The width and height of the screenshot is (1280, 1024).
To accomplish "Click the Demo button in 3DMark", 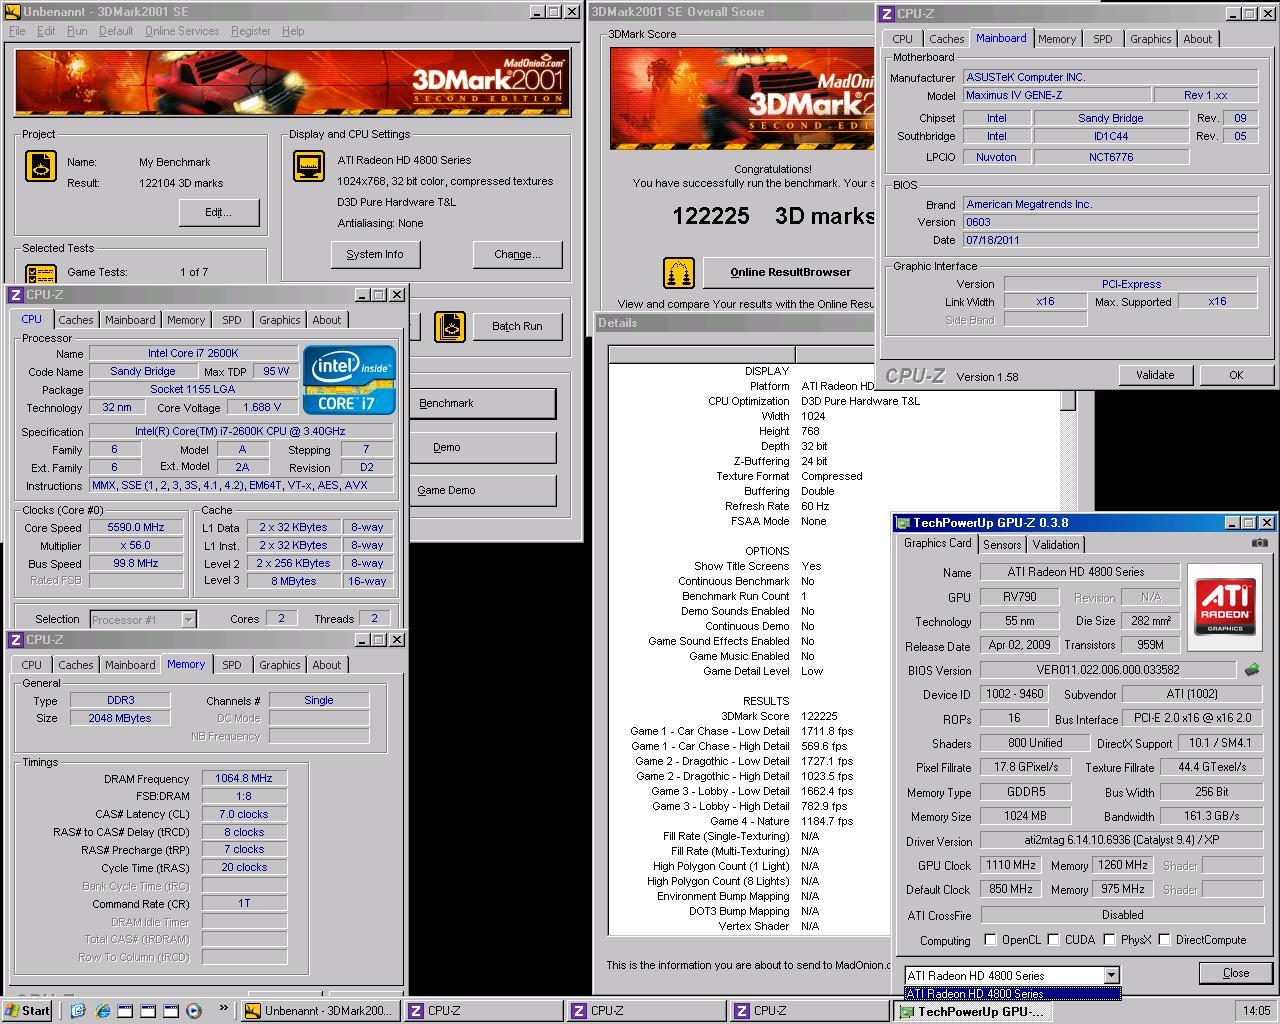I will (x=482, y=447).
